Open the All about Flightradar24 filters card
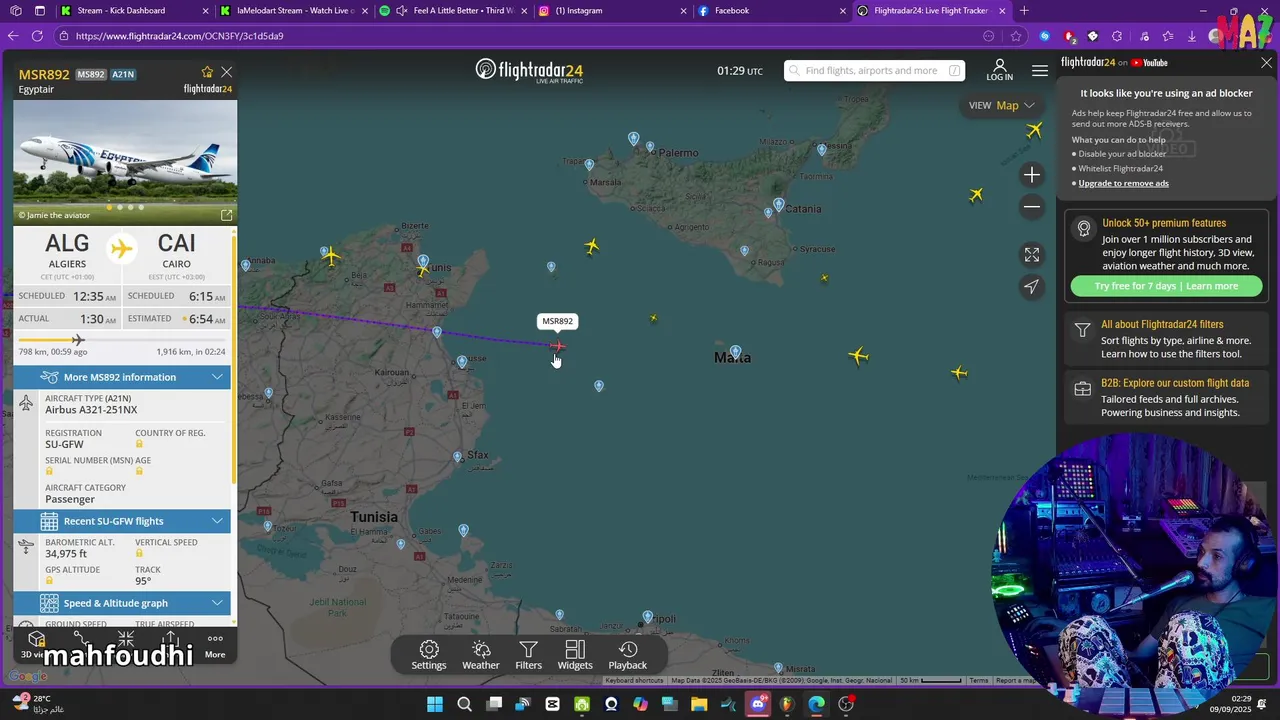 tap(1166, 339)
